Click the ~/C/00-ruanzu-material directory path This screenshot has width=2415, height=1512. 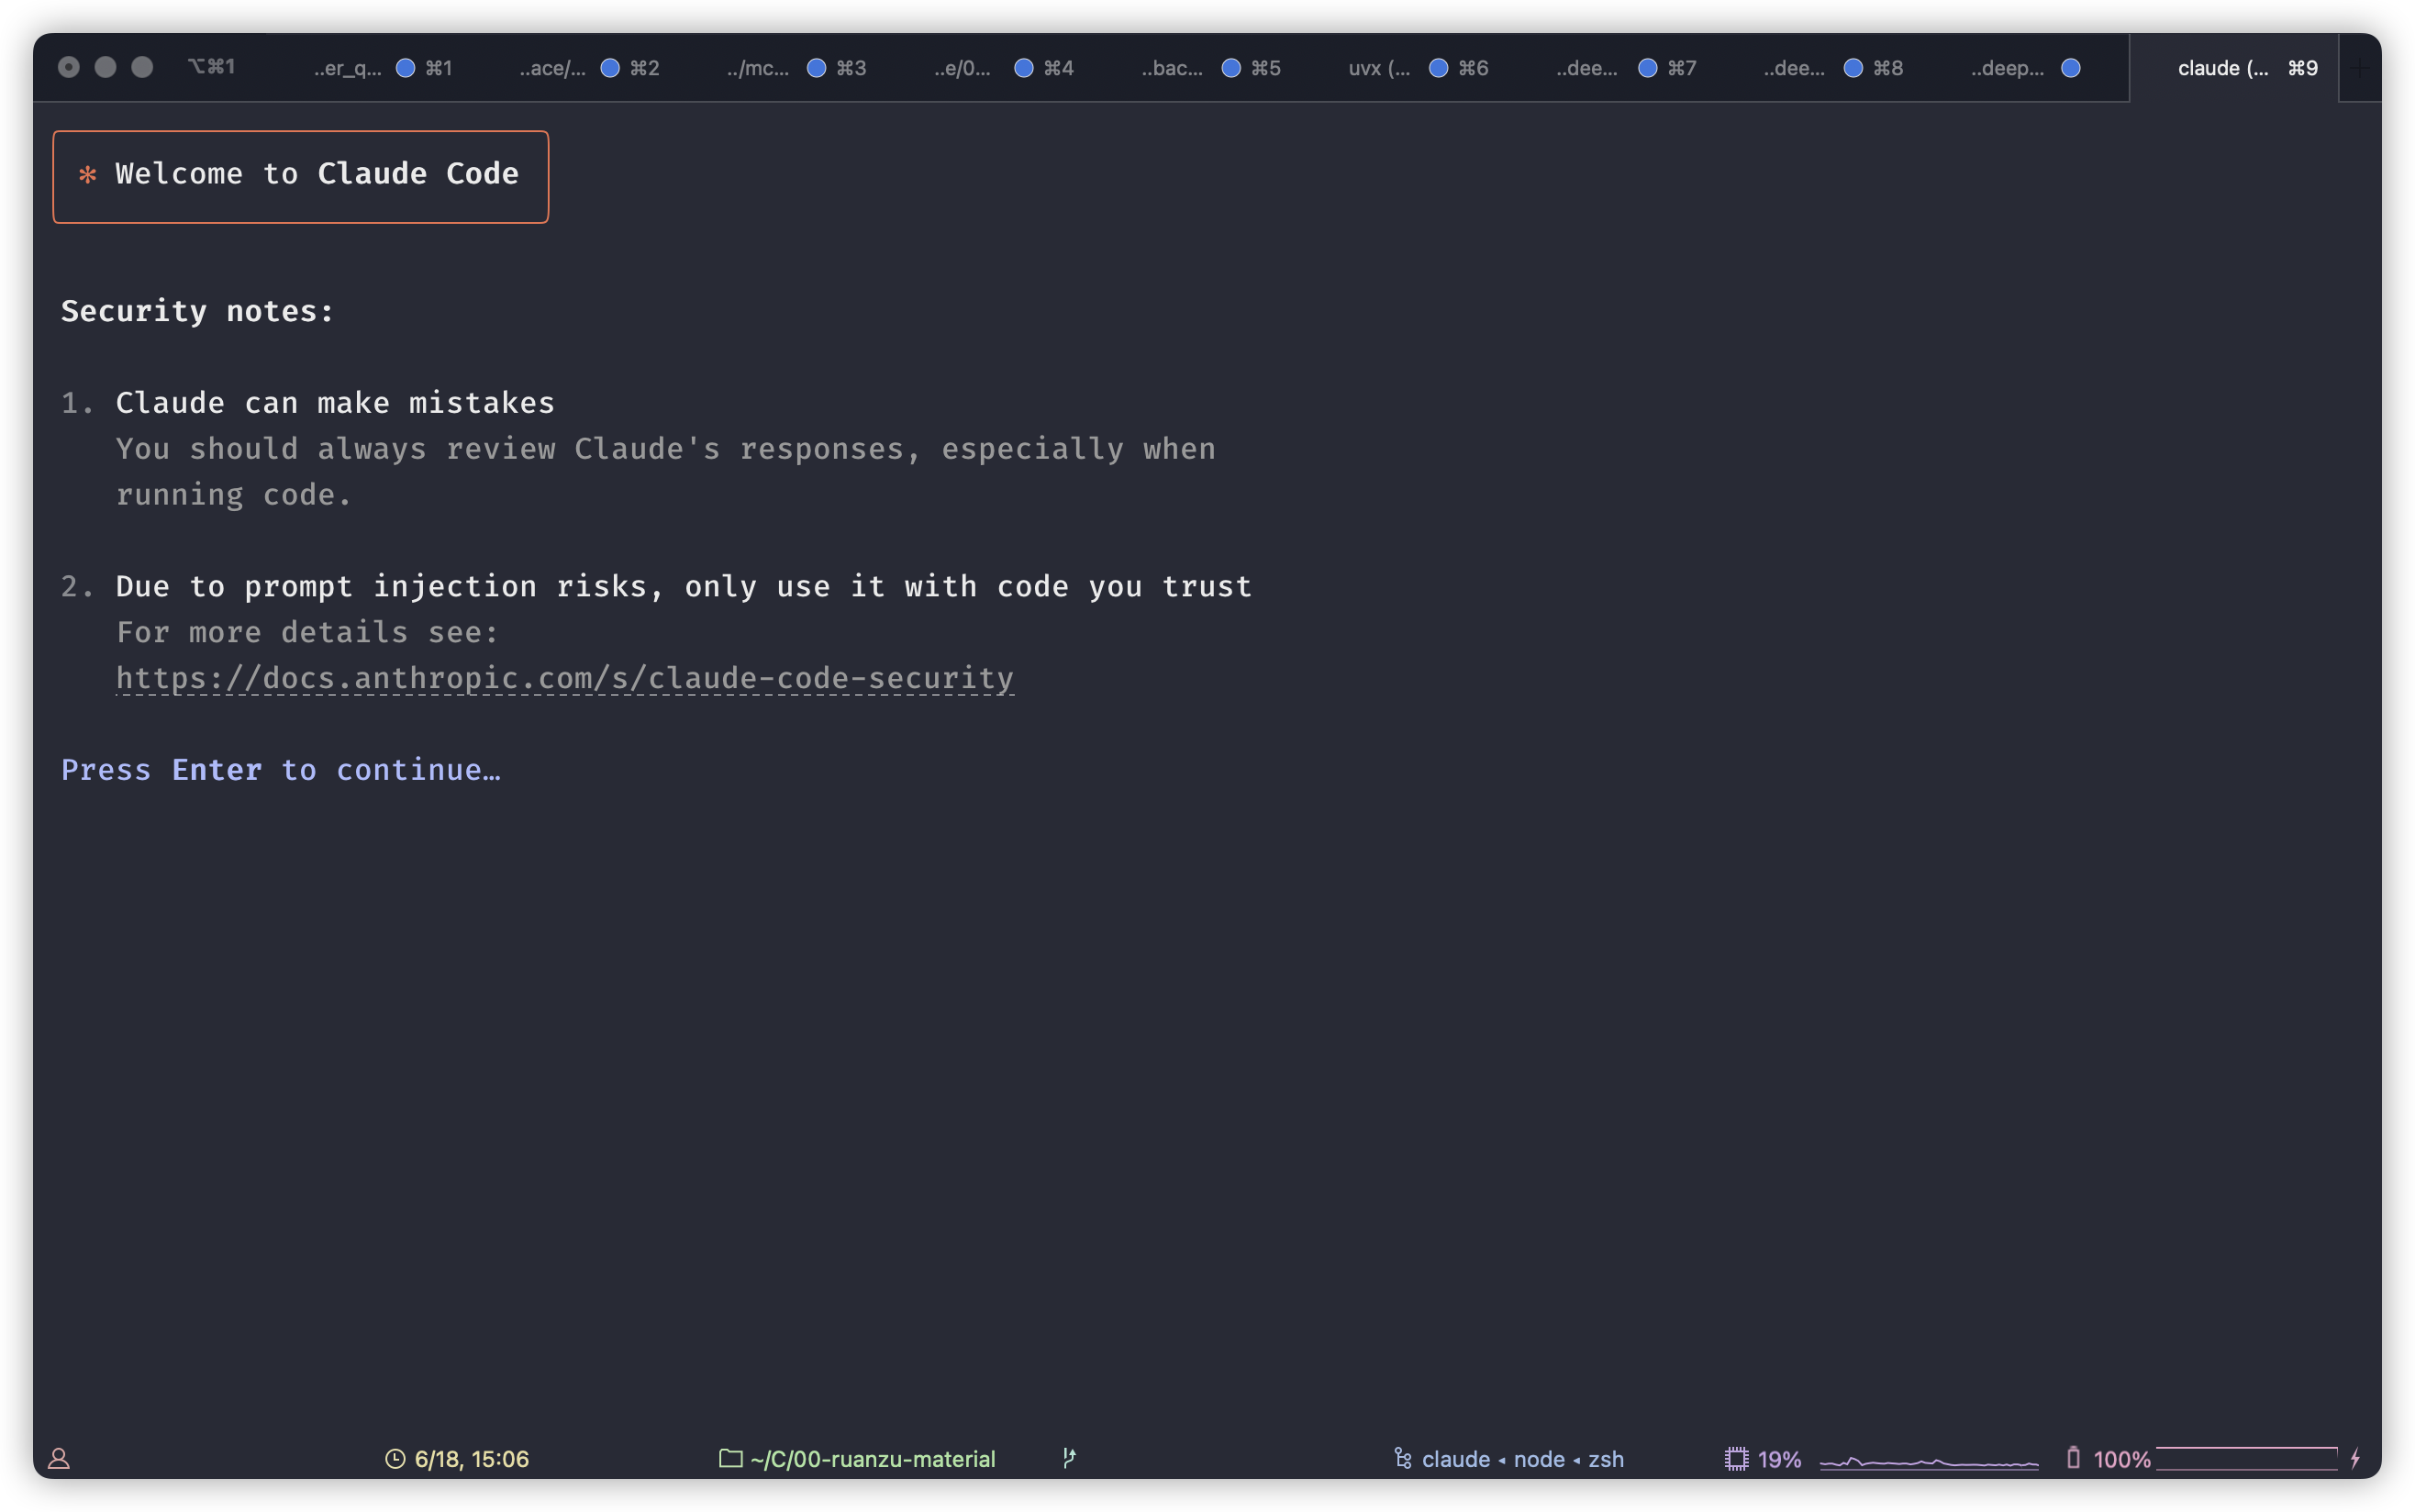(x=872, y=1459)
